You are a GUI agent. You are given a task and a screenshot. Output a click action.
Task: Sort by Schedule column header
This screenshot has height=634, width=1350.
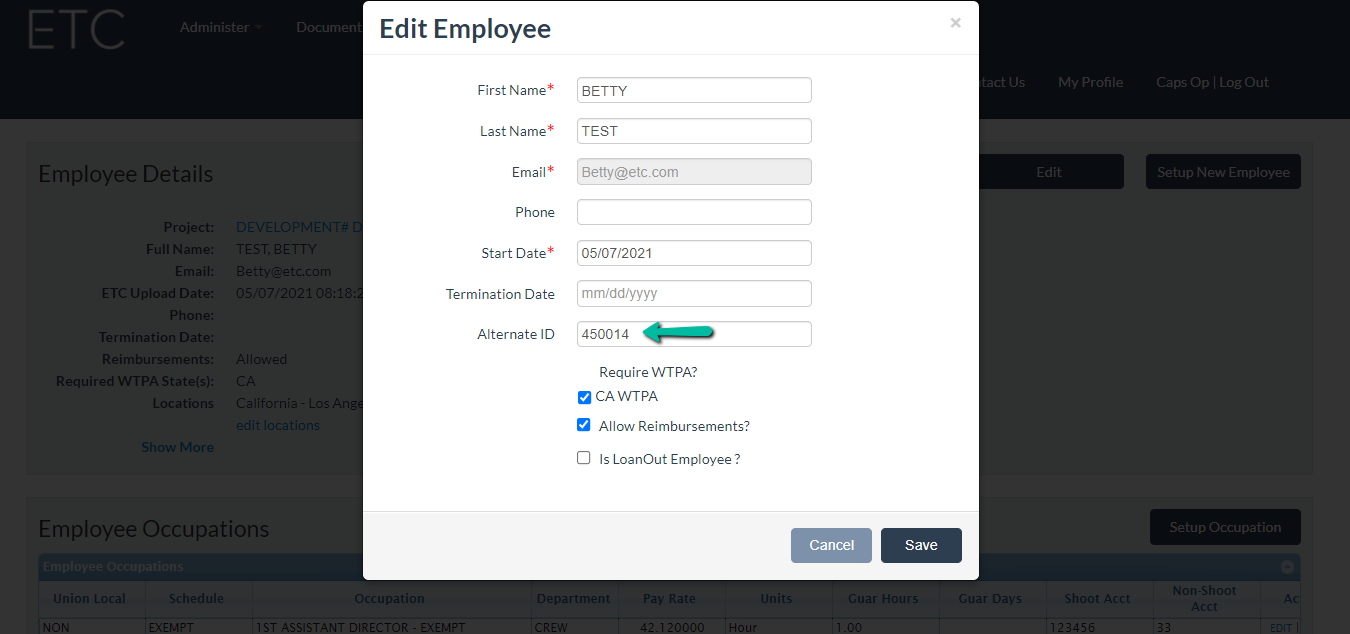(196, 598)
